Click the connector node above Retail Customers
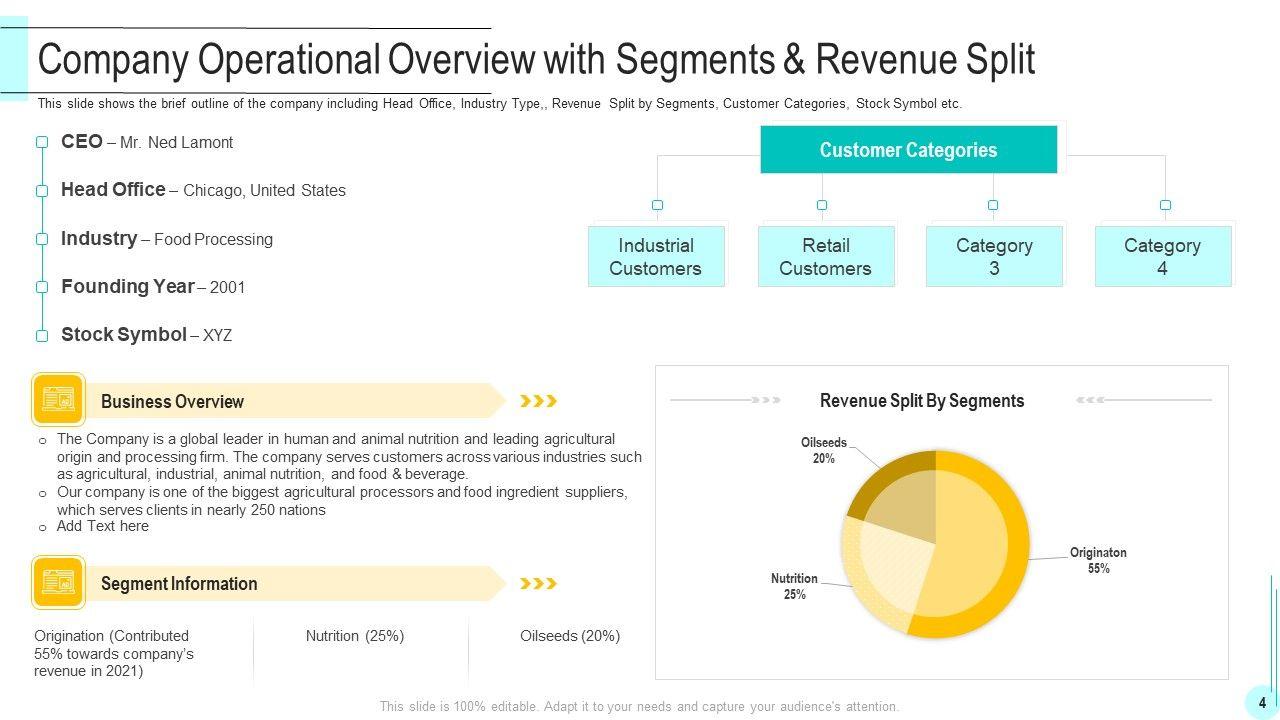1280x720 pixels. (x=822, y=205)
